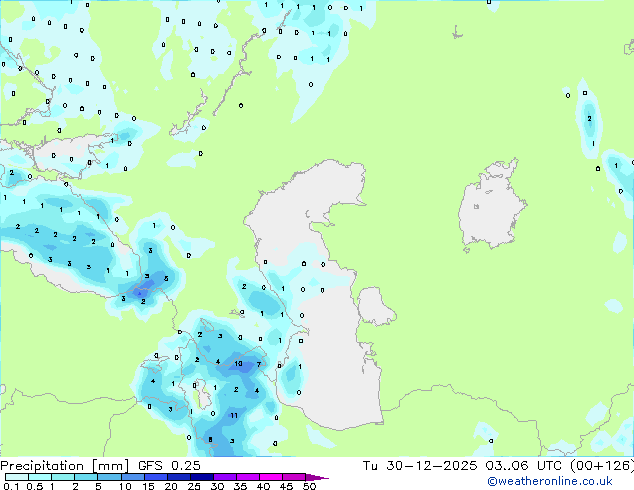Click the forecast date 'Tu 30-12-2025 03..06 UTC' text
634x490 pixels.
463,466
